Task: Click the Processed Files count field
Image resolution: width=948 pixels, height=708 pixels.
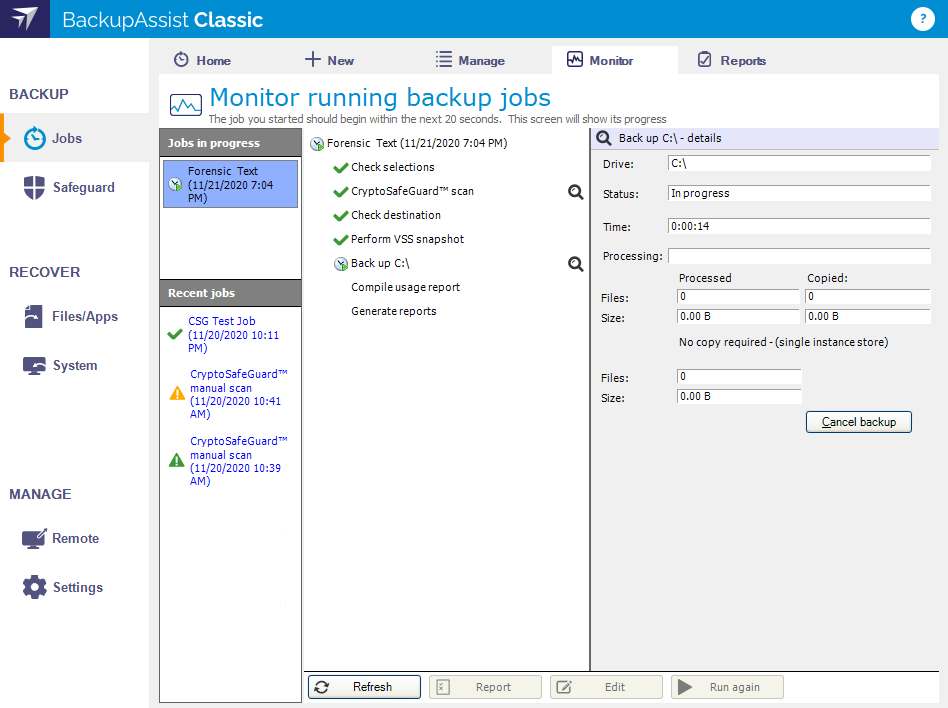Action: point(738,296)
